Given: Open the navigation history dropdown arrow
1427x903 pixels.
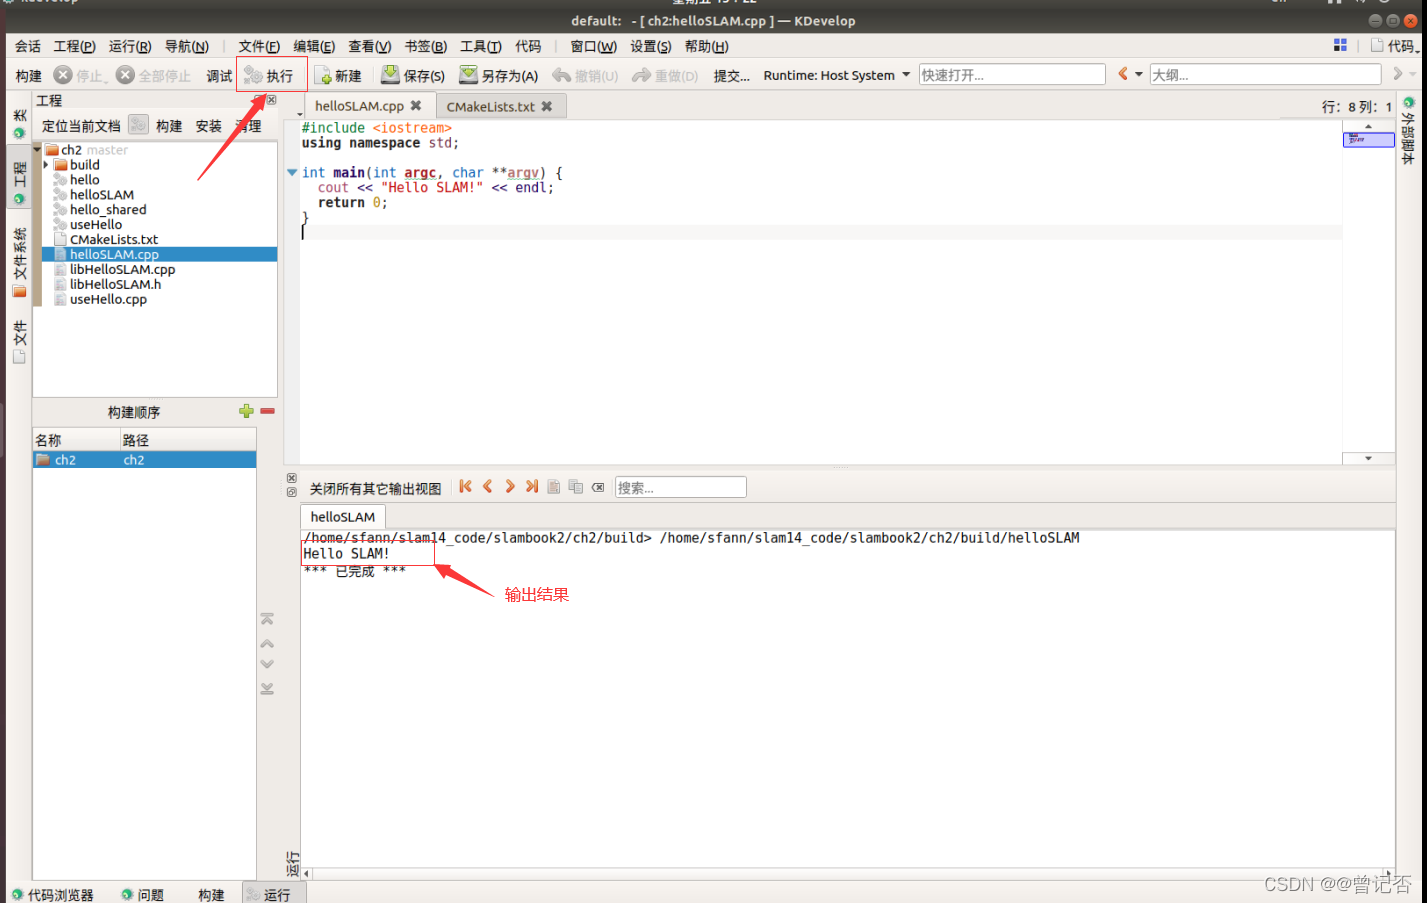Looking at the screenshot, I should tap(1139, 74).
